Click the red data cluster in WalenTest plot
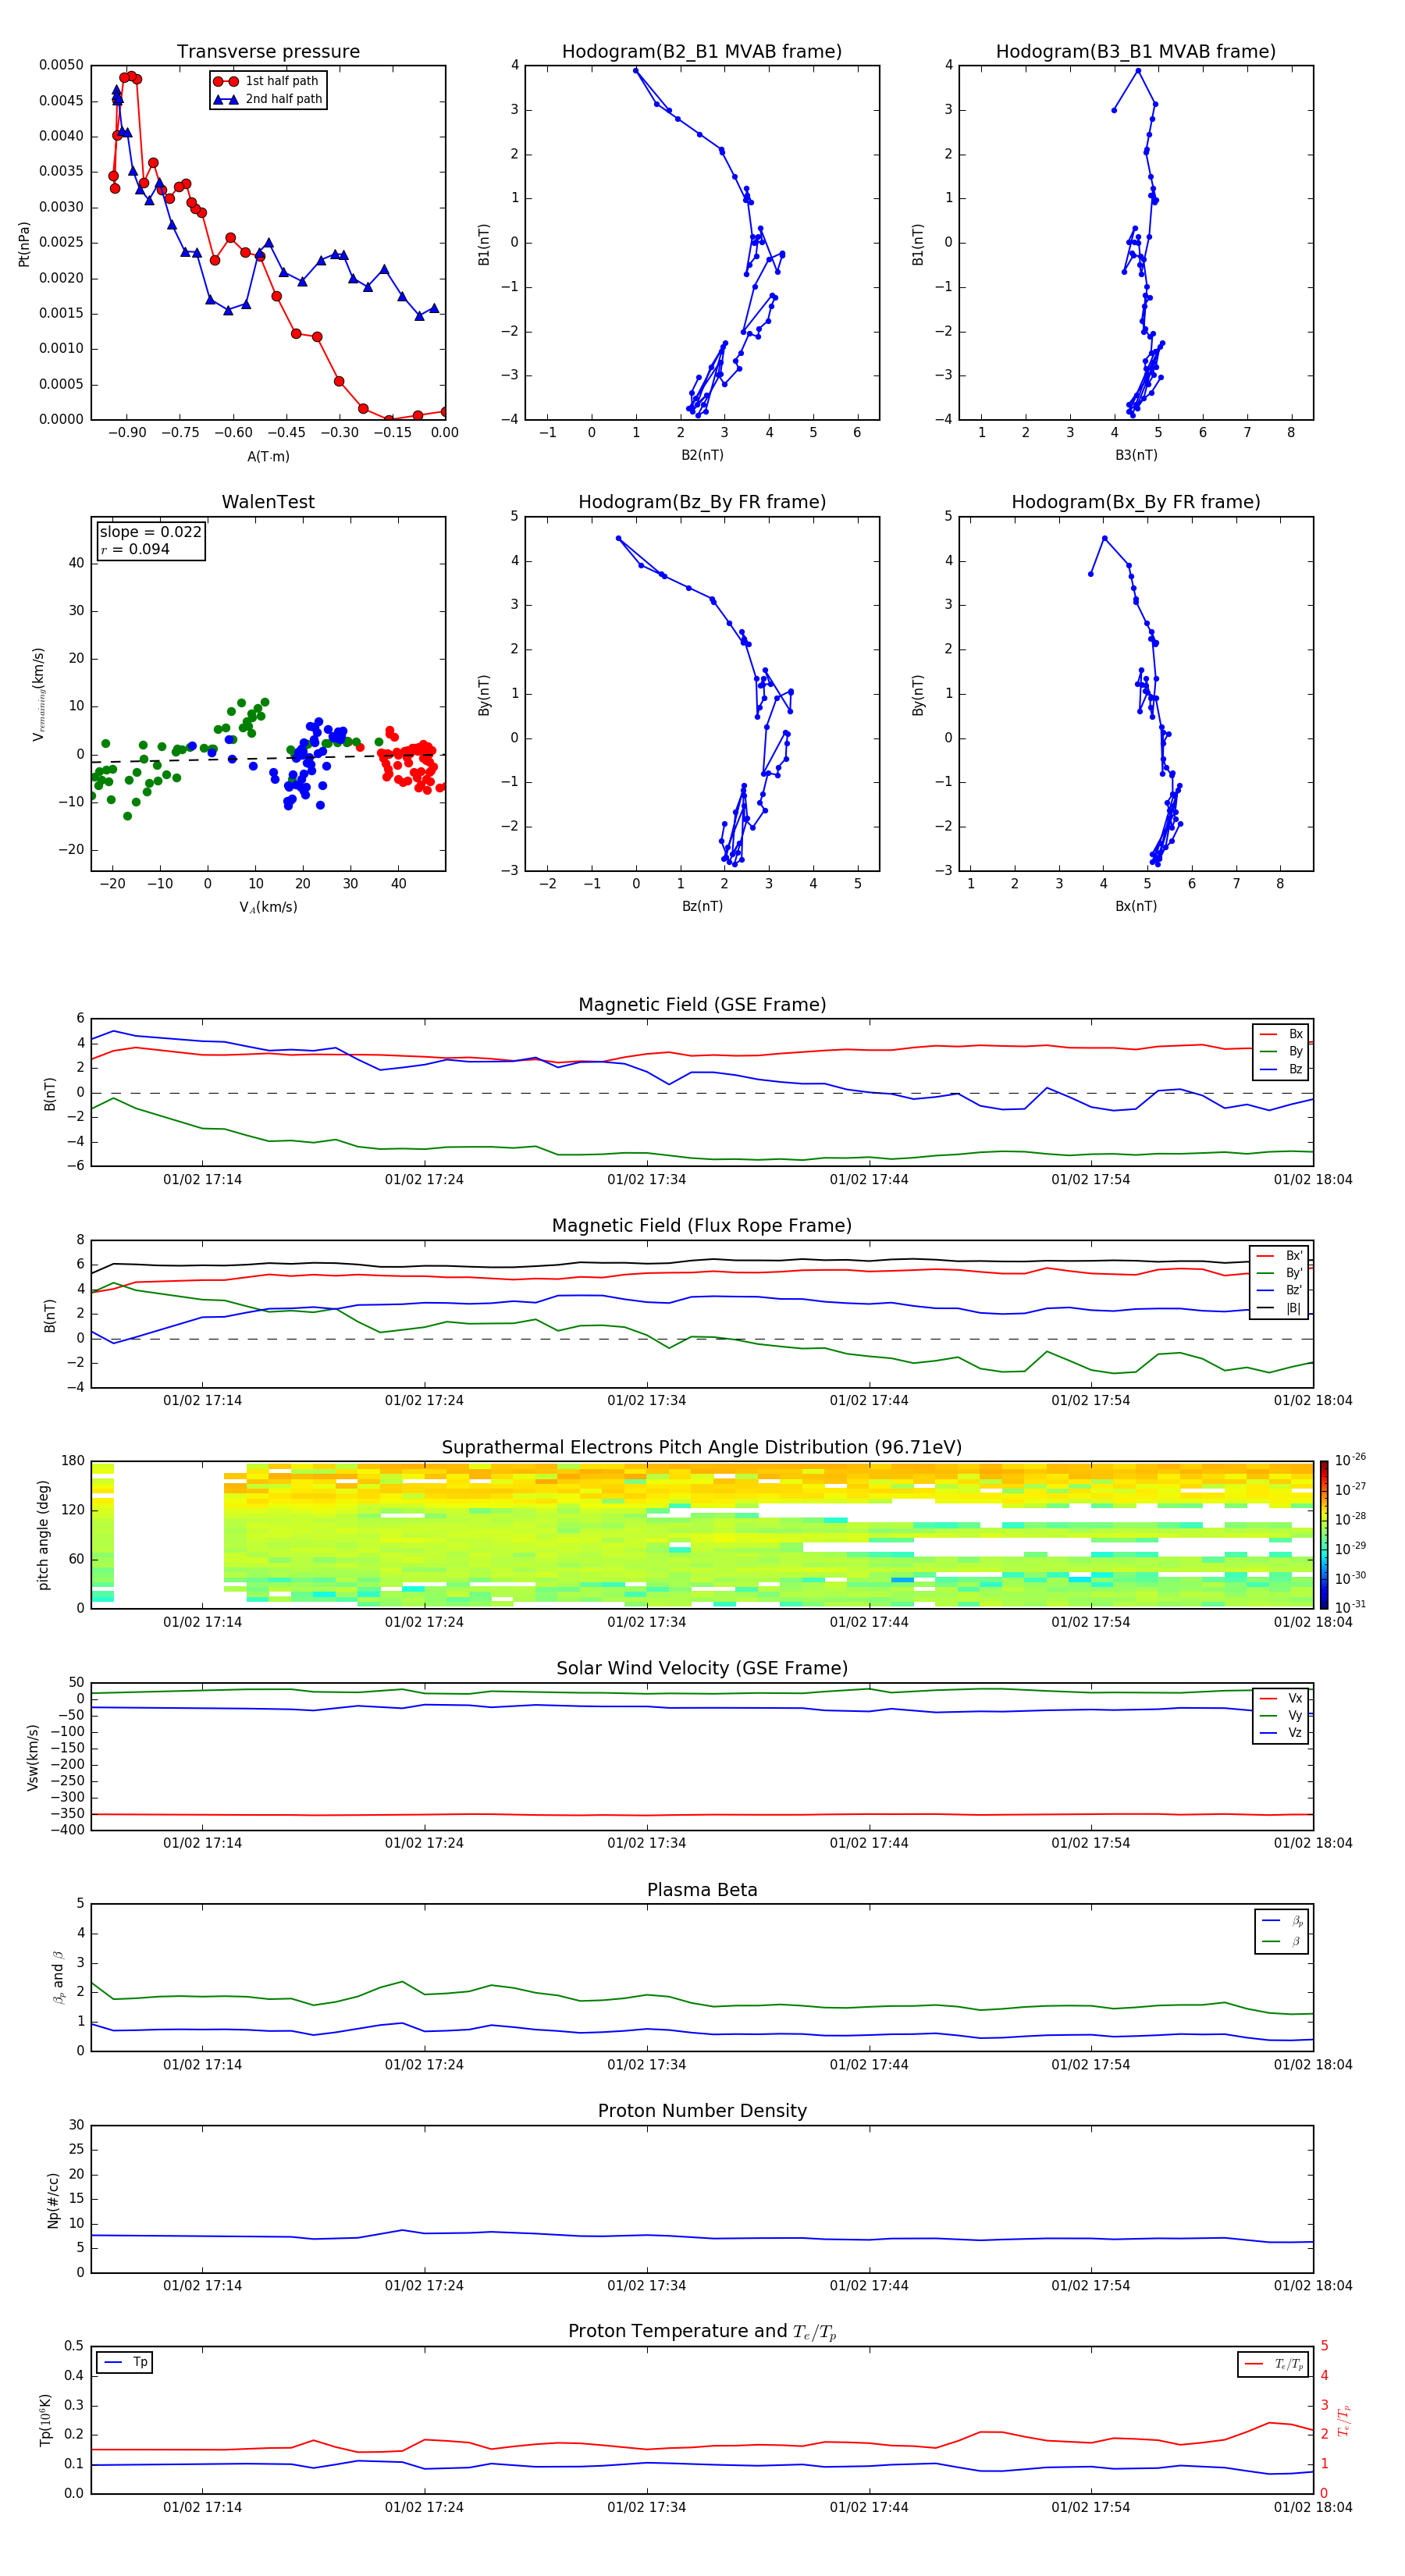The image size is (1405, 2576). coord(413,762)
